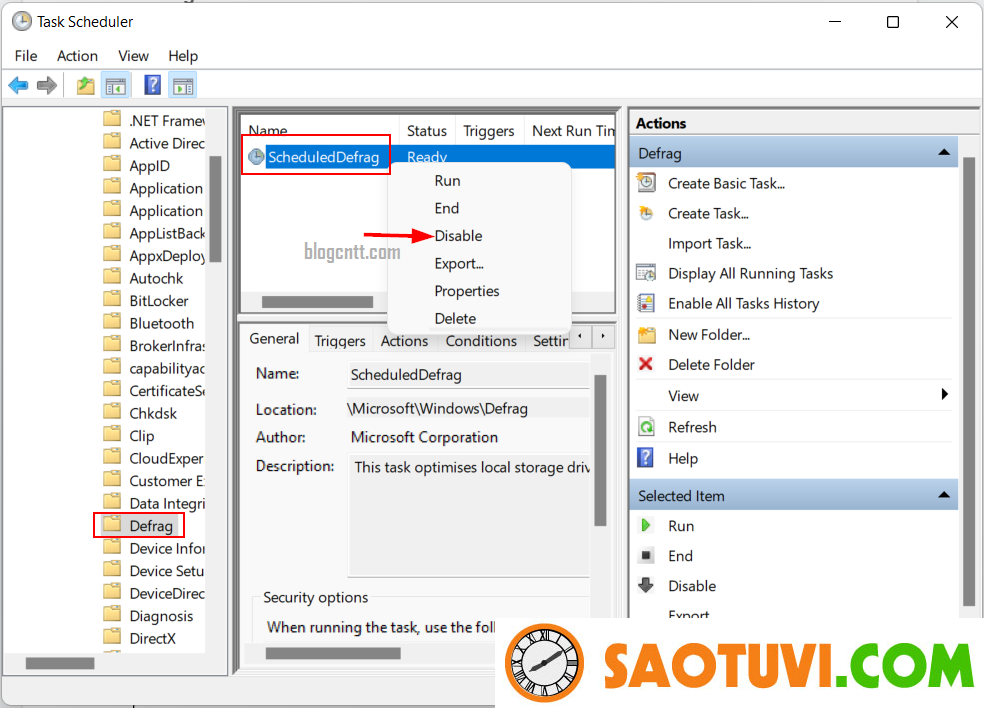The width and height of the screenshot is (984, 708).
Task: Expand the View submenu in Actions pane
Action: (944, 396)
